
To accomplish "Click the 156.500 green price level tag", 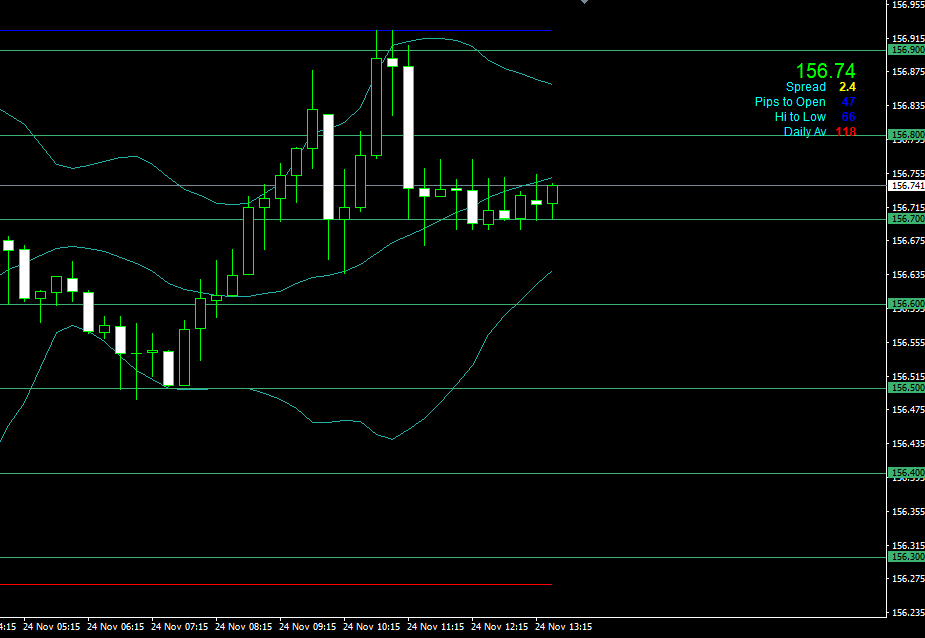I will (907, 388).
